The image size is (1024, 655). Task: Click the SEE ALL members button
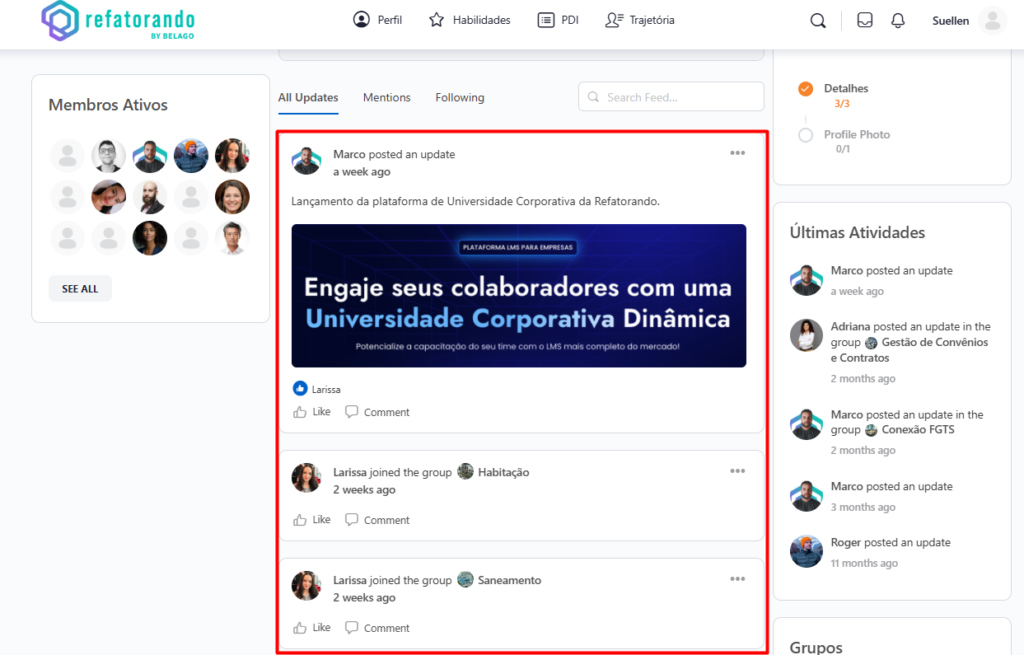(80, 289)
